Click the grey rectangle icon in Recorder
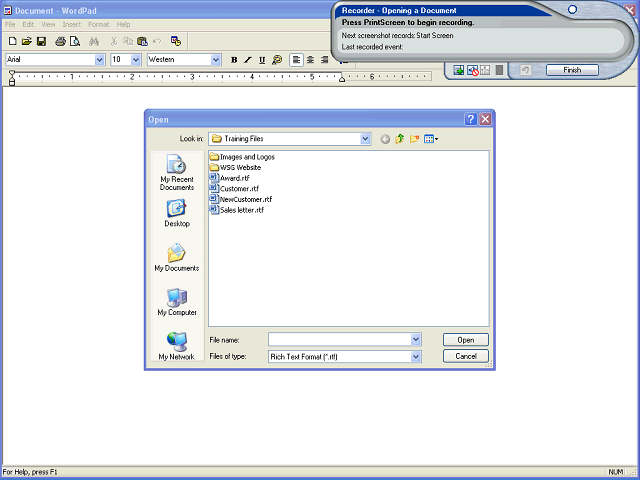Viewport: 640px width, 480px height. click(499, 70)
